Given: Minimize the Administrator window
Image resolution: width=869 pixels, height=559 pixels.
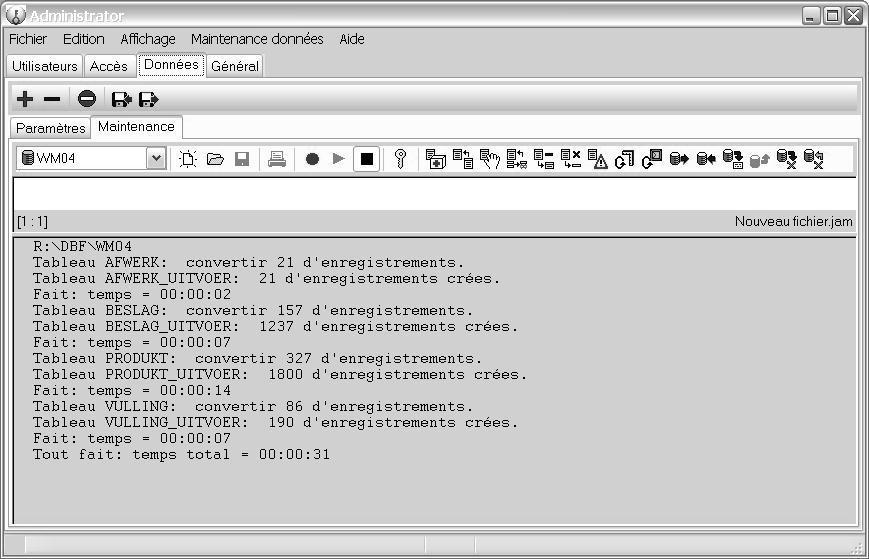Looking at the screenshot, I should click(x=811, y=16).
